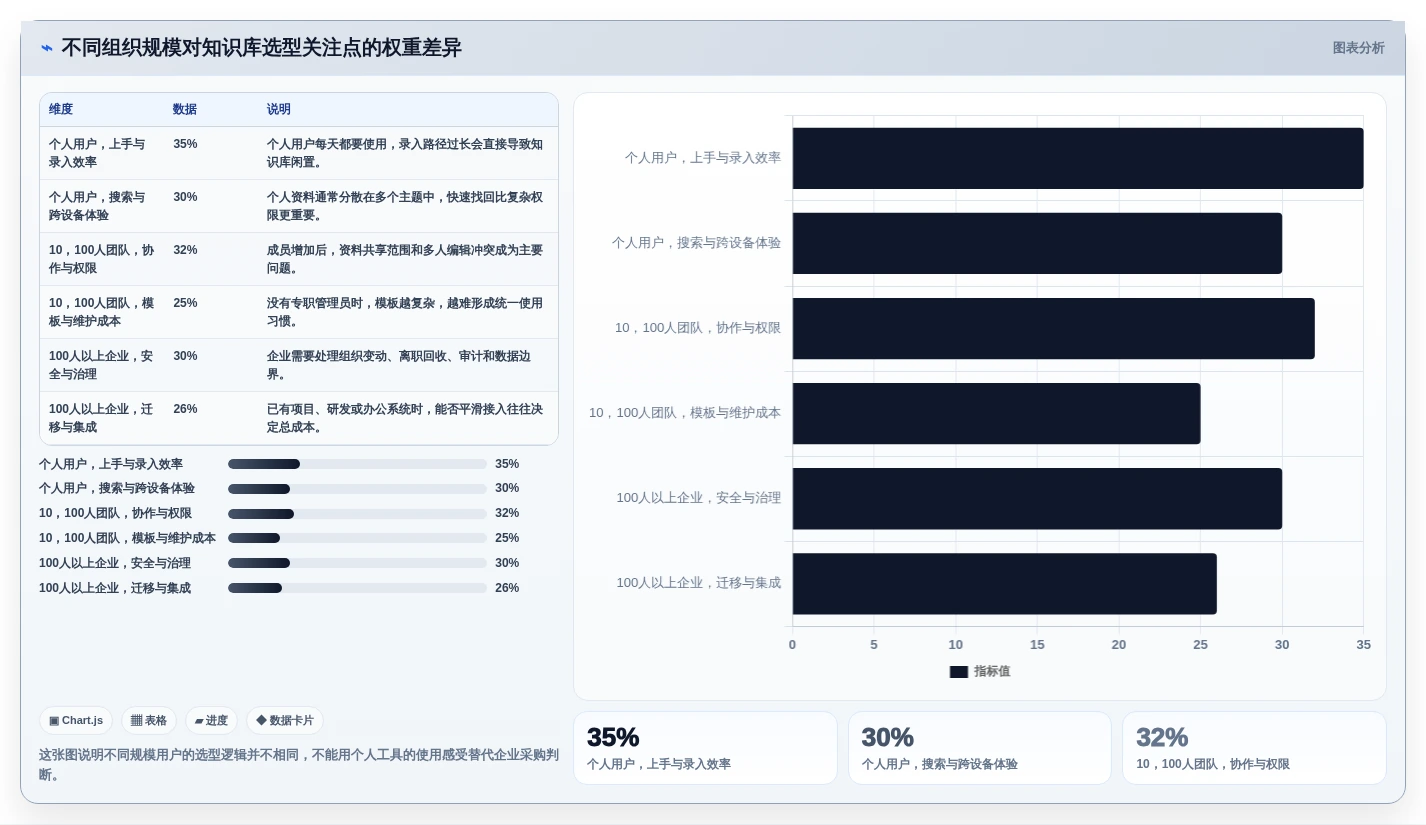Click the 数据卡片 tag

pyautogui.click(x=285, y=720)
